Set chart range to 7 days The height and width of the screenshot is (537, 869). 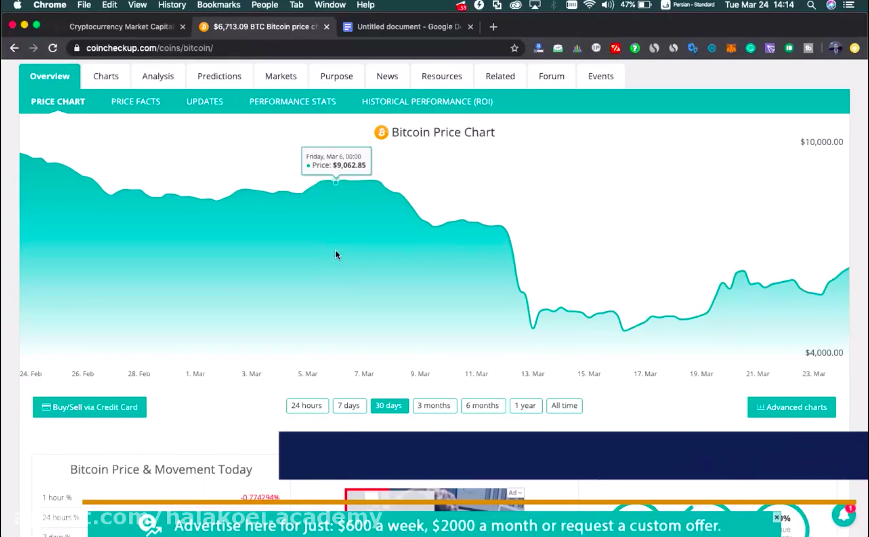349,406
